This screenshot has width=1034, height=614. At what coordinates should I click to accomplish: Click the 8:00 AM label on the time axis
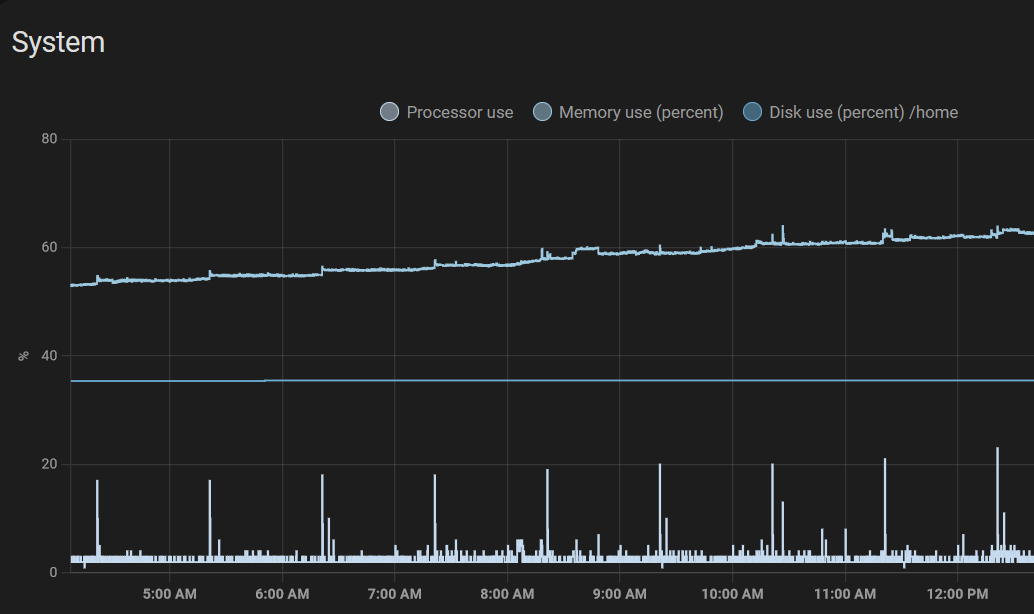(508, 593)
